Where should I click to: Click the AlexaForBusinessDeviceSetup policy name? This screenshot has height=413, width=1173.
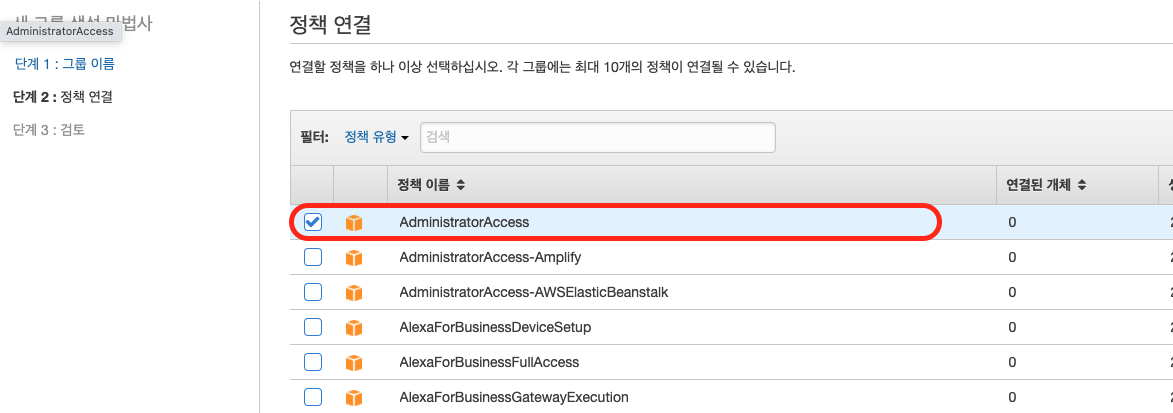coord(496,327)
